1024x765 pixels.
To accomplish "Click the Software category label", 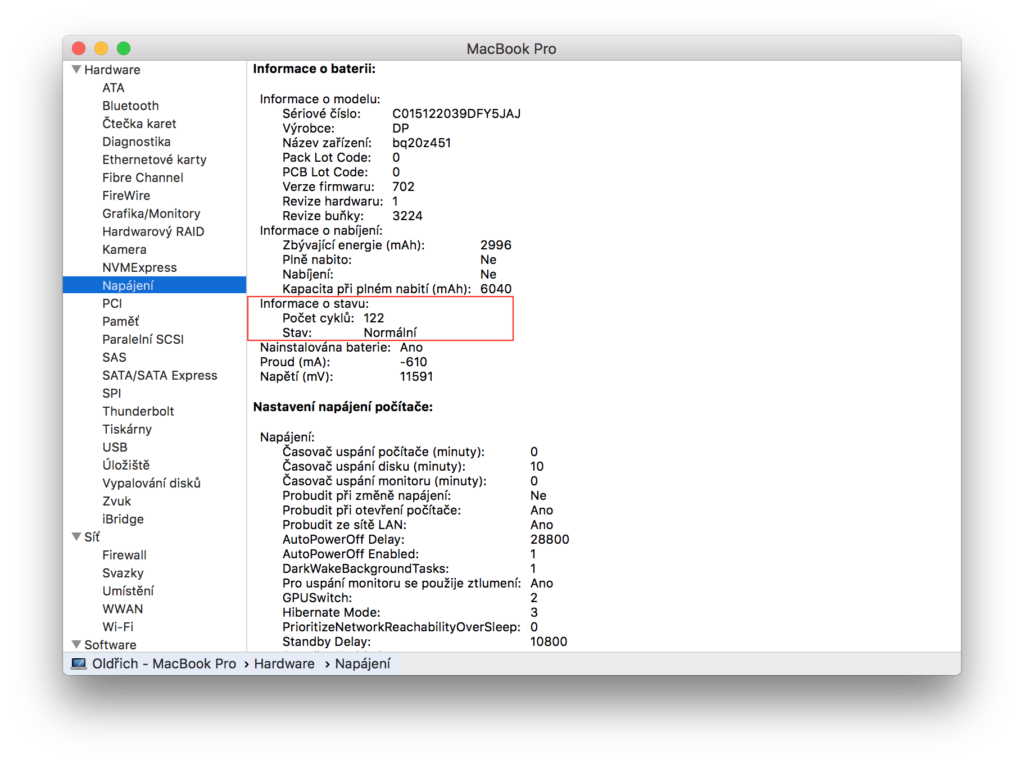I will [110, 645].
